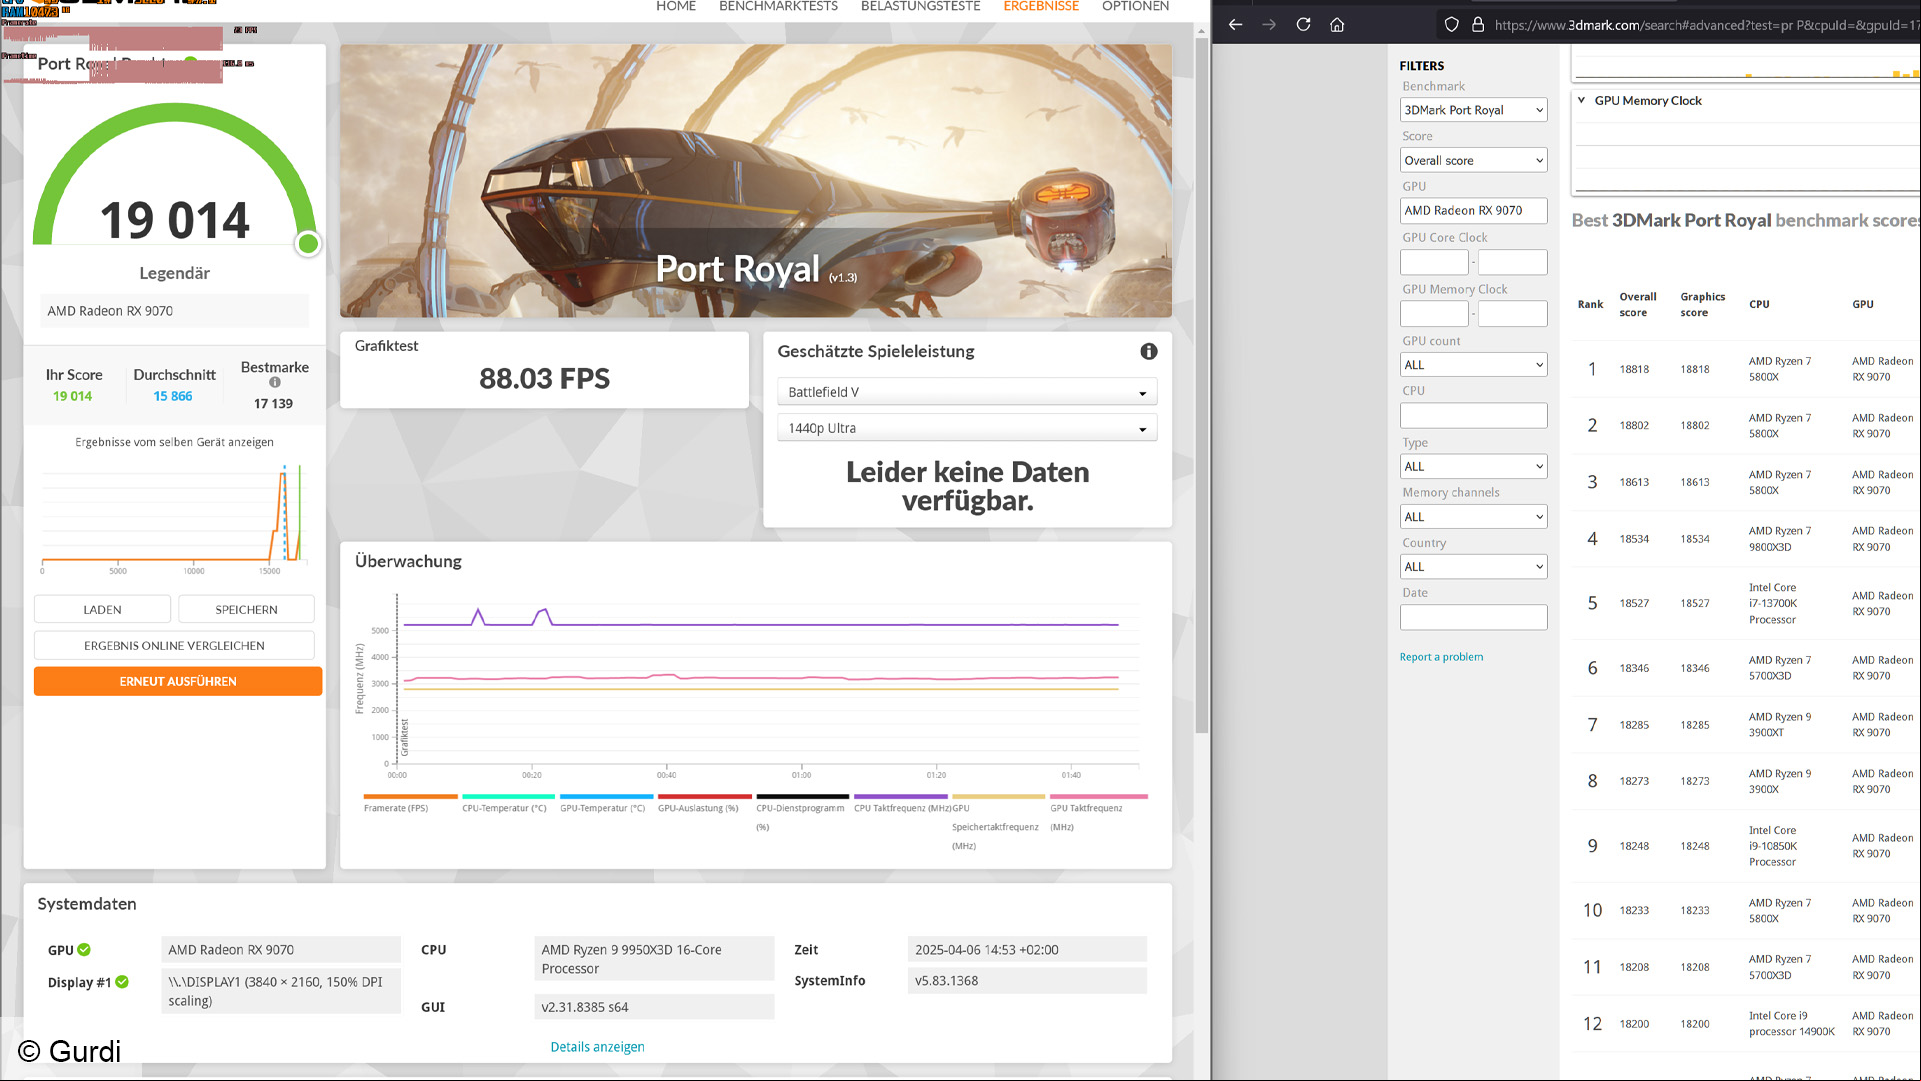This screenshot has height=1081, width=1921.
Task: Open the BENCHMARKTESTS tab
Action: [x=779, y=6]
